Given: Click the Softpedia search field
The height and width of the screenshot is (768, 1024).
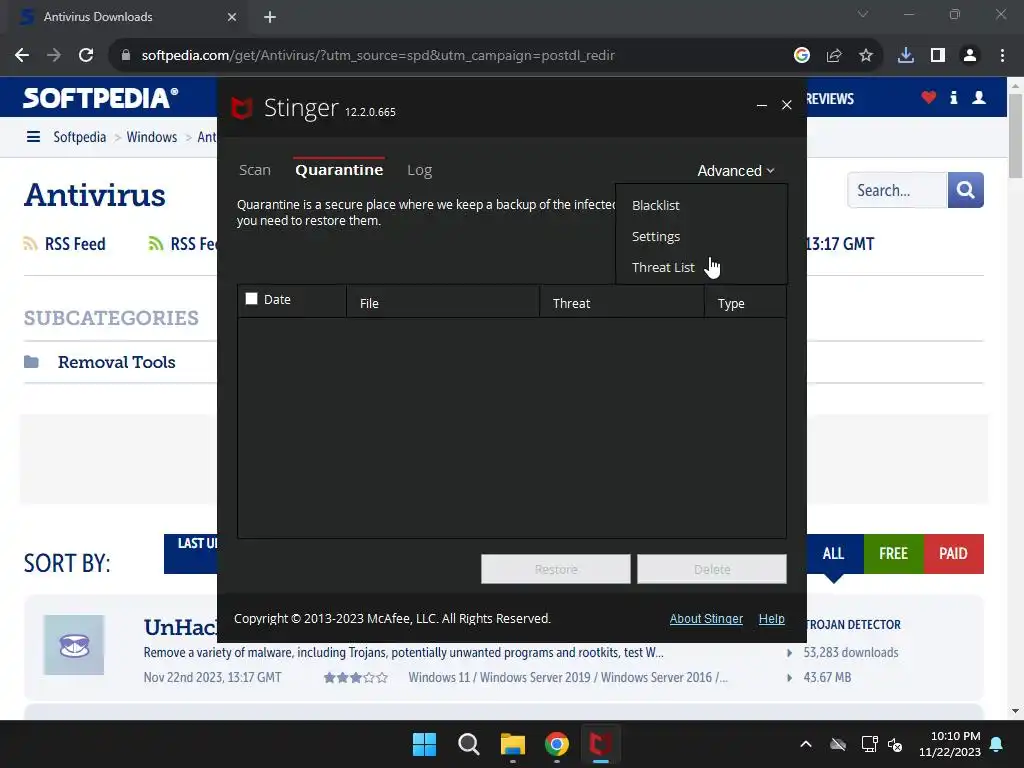Looking at the screenshot, I should click(x=897, y=190).
